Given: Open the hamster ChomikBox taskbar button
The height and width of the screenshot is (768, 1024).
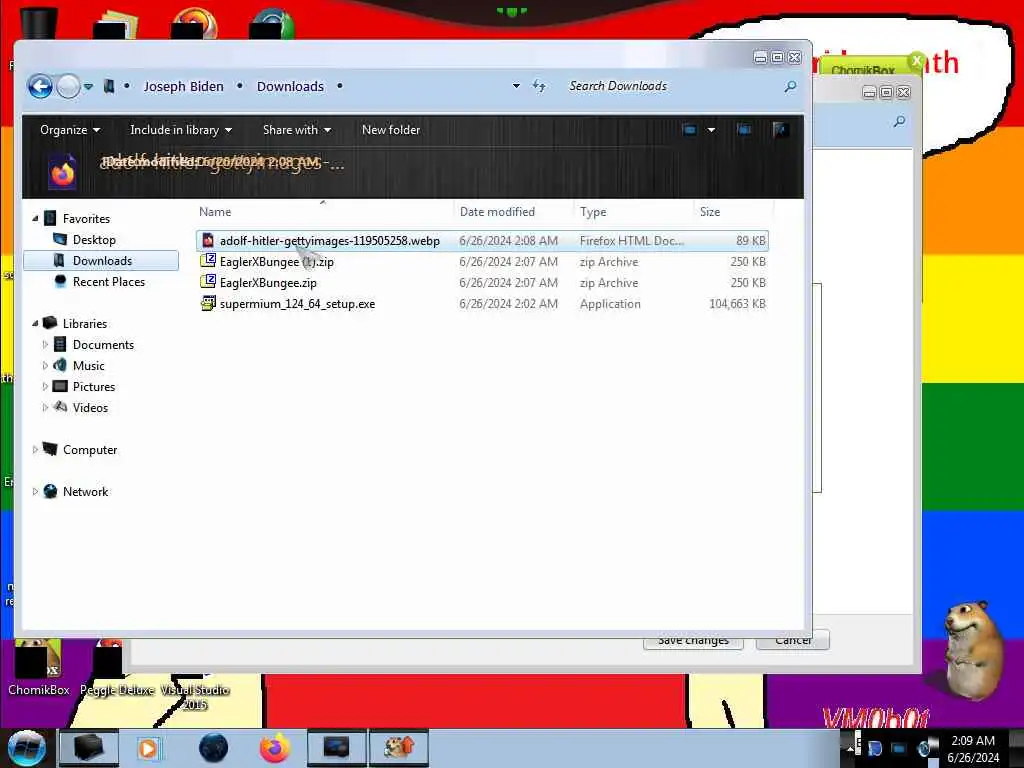Looking at the screenshot, I should (x=399, y=748).
